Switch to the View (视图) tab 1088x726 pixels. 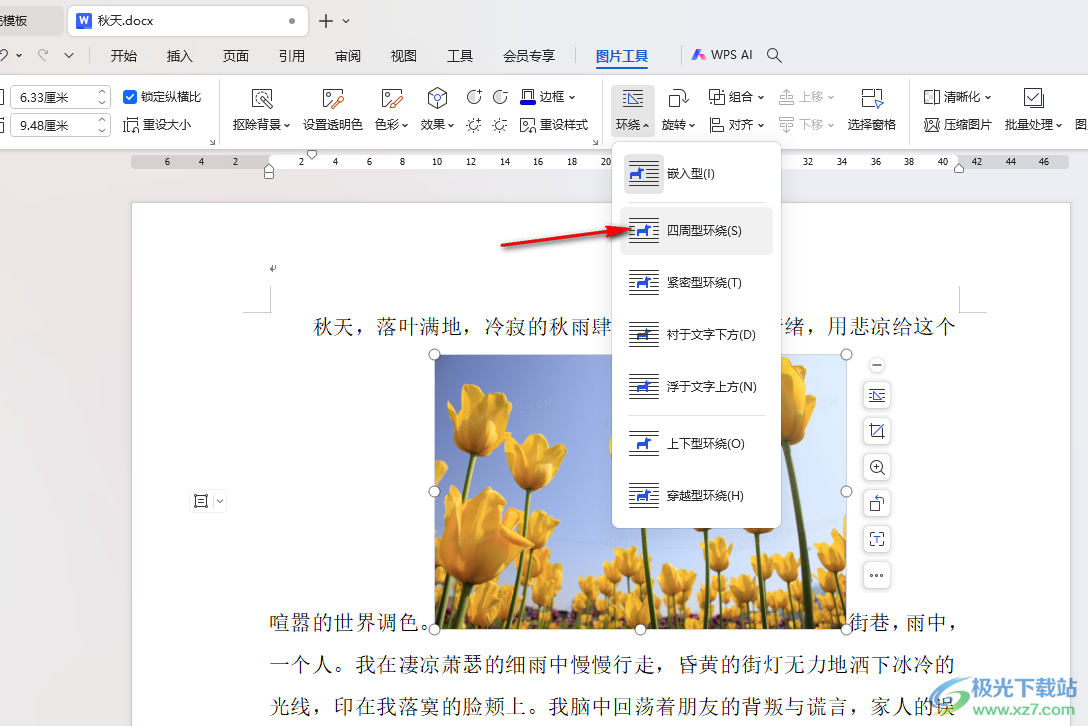coord(403,56)
